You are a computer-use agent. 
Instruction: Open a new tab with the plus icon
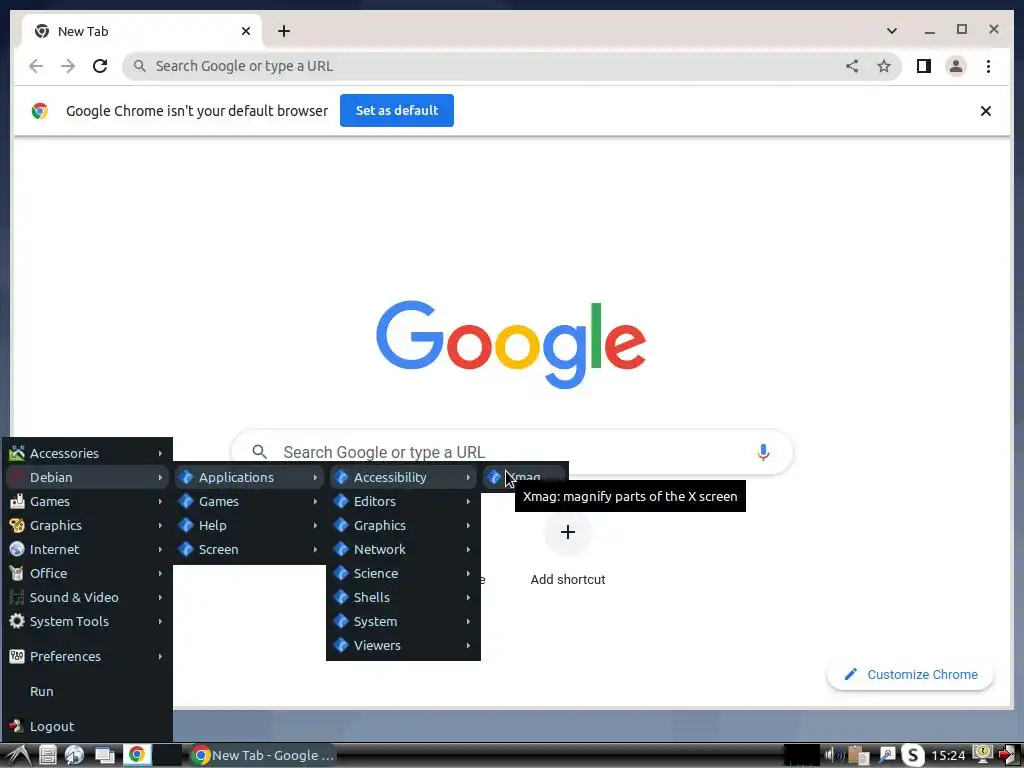click(x=283, y=31)
